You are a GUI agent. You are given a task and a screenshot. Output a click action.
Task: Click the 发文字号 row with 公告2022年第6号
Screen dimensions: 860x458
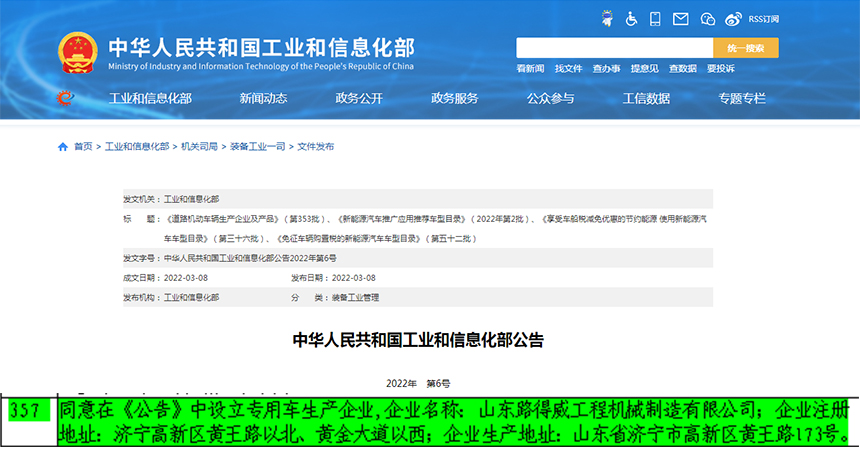tap(418, 258)
